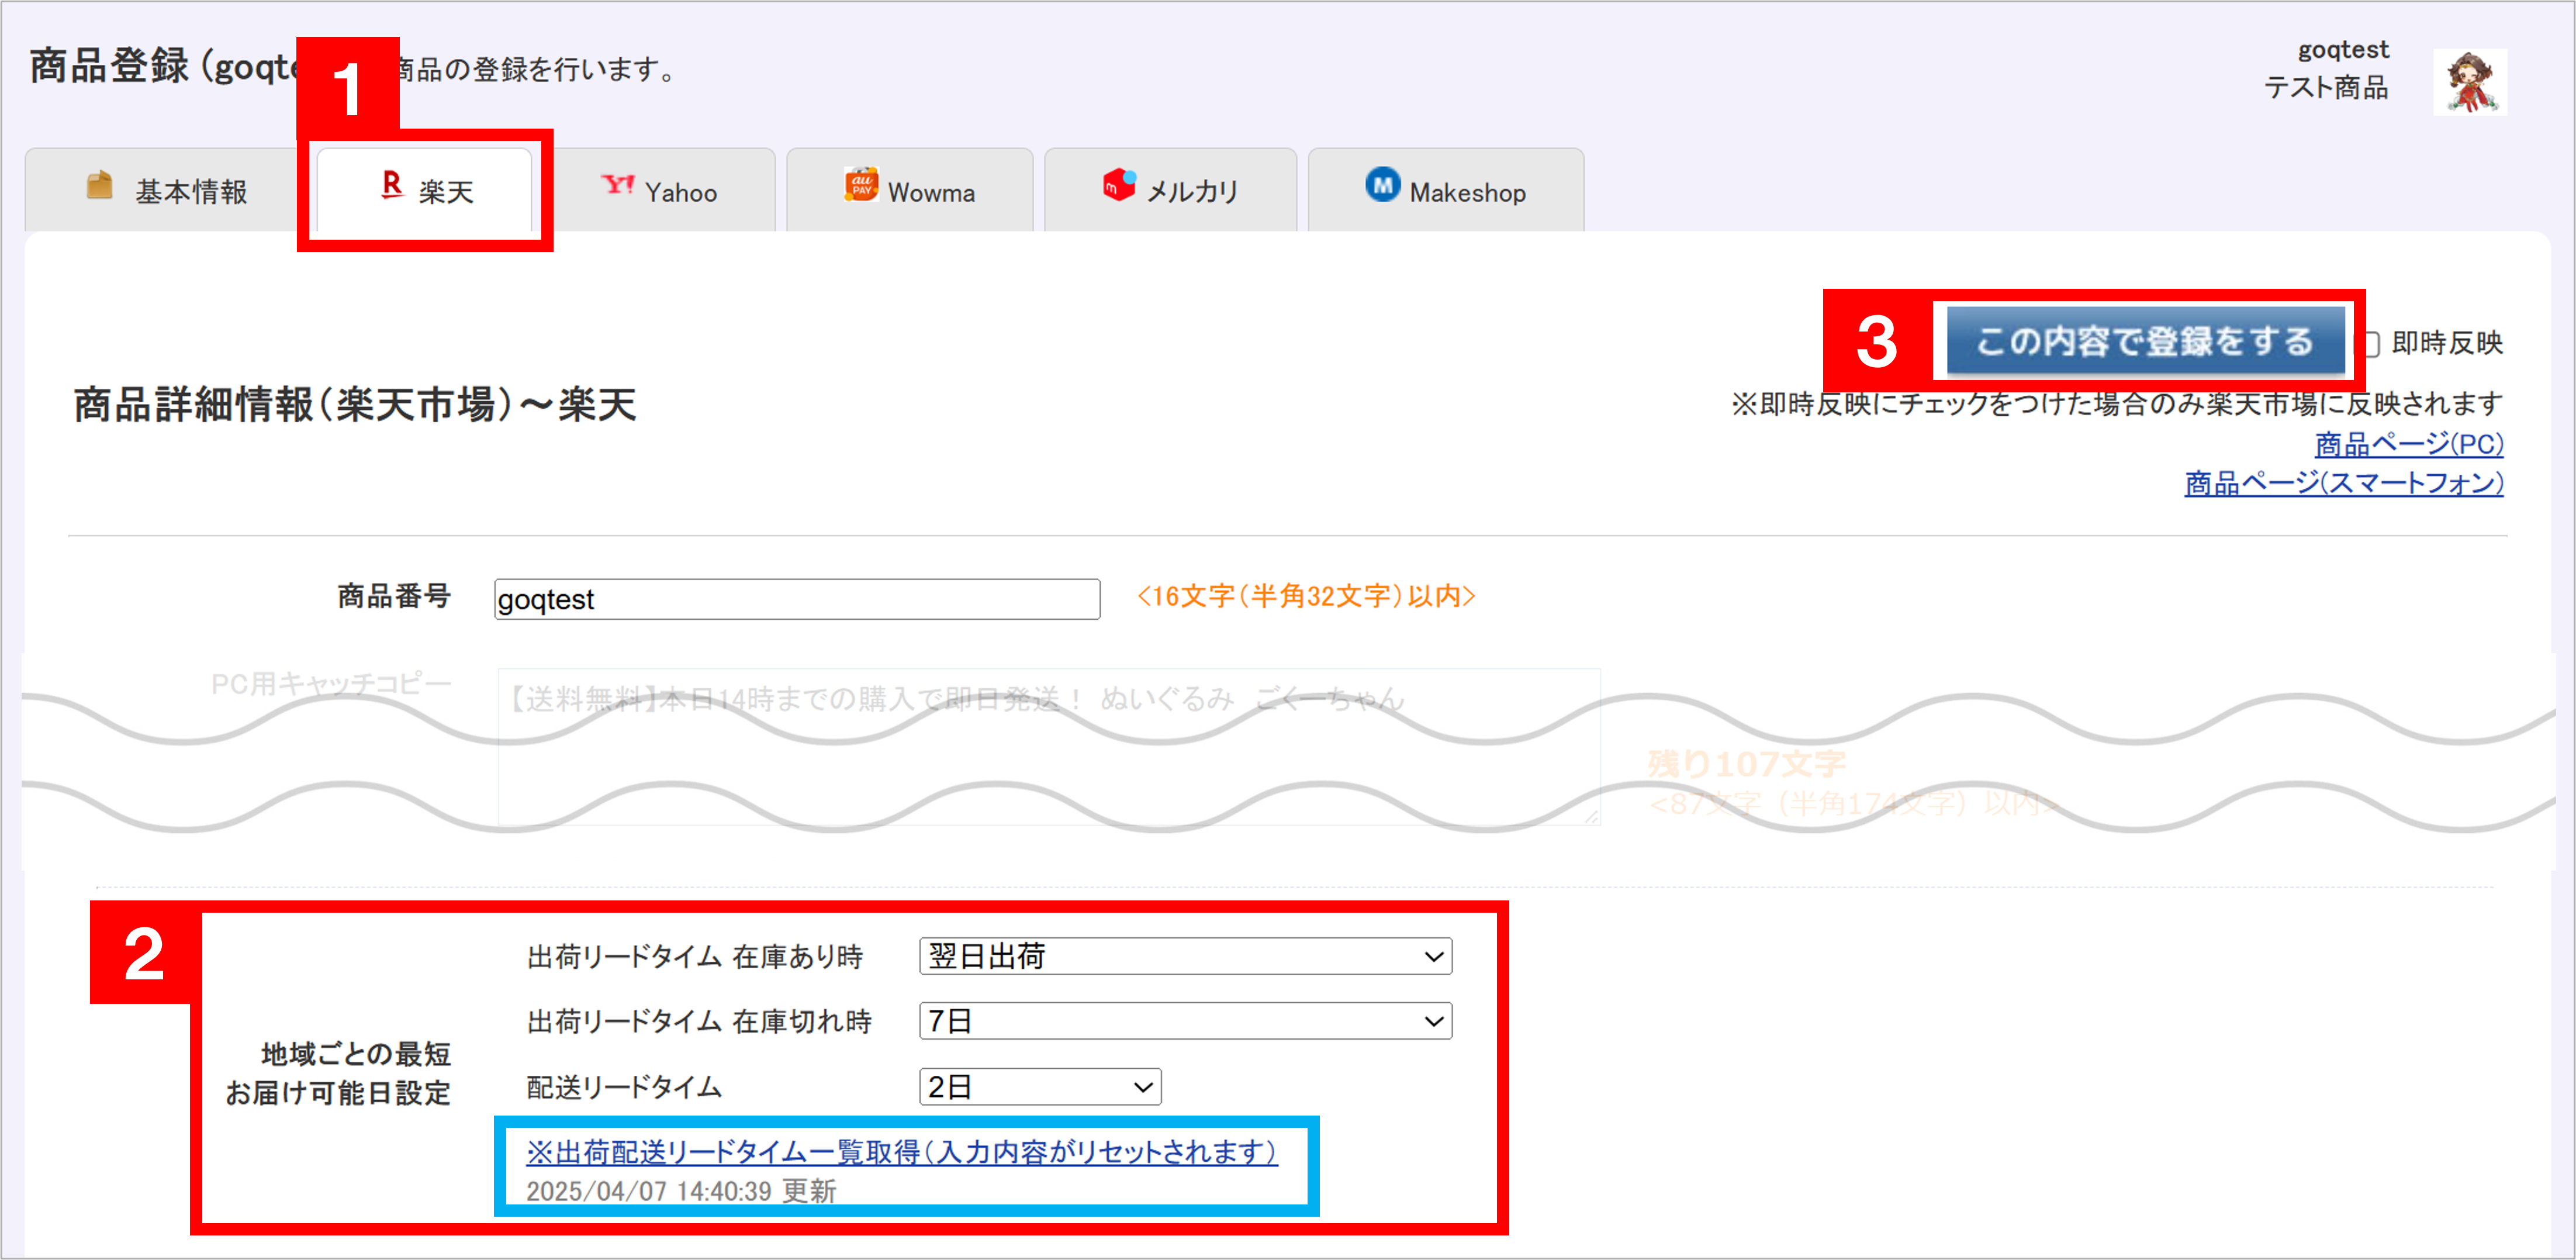The width and height of the screenshot is (2576, 1260).
Task: Open 商品ページ(スマートフォン) link
Action: pos(2343,483)
